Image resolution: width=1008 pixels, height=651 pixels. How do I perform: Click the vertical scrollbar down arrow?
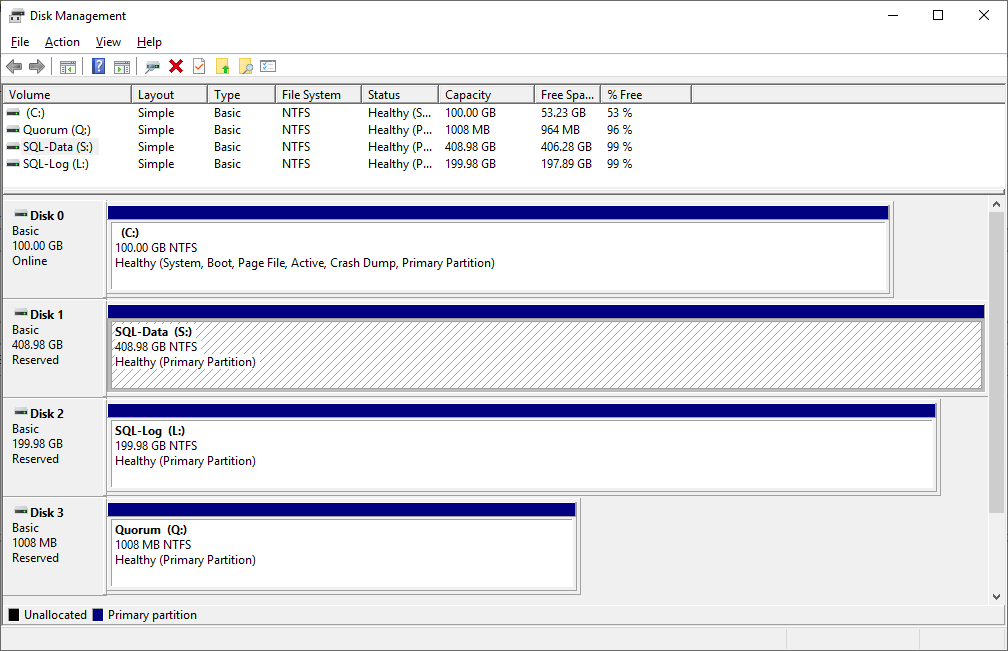[998, 595]
